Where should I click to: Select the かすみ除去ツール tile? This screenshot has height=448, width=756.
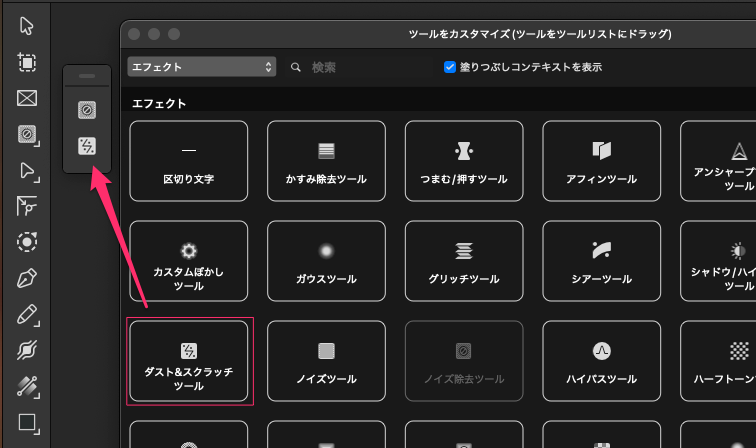(x=326, y=161)
